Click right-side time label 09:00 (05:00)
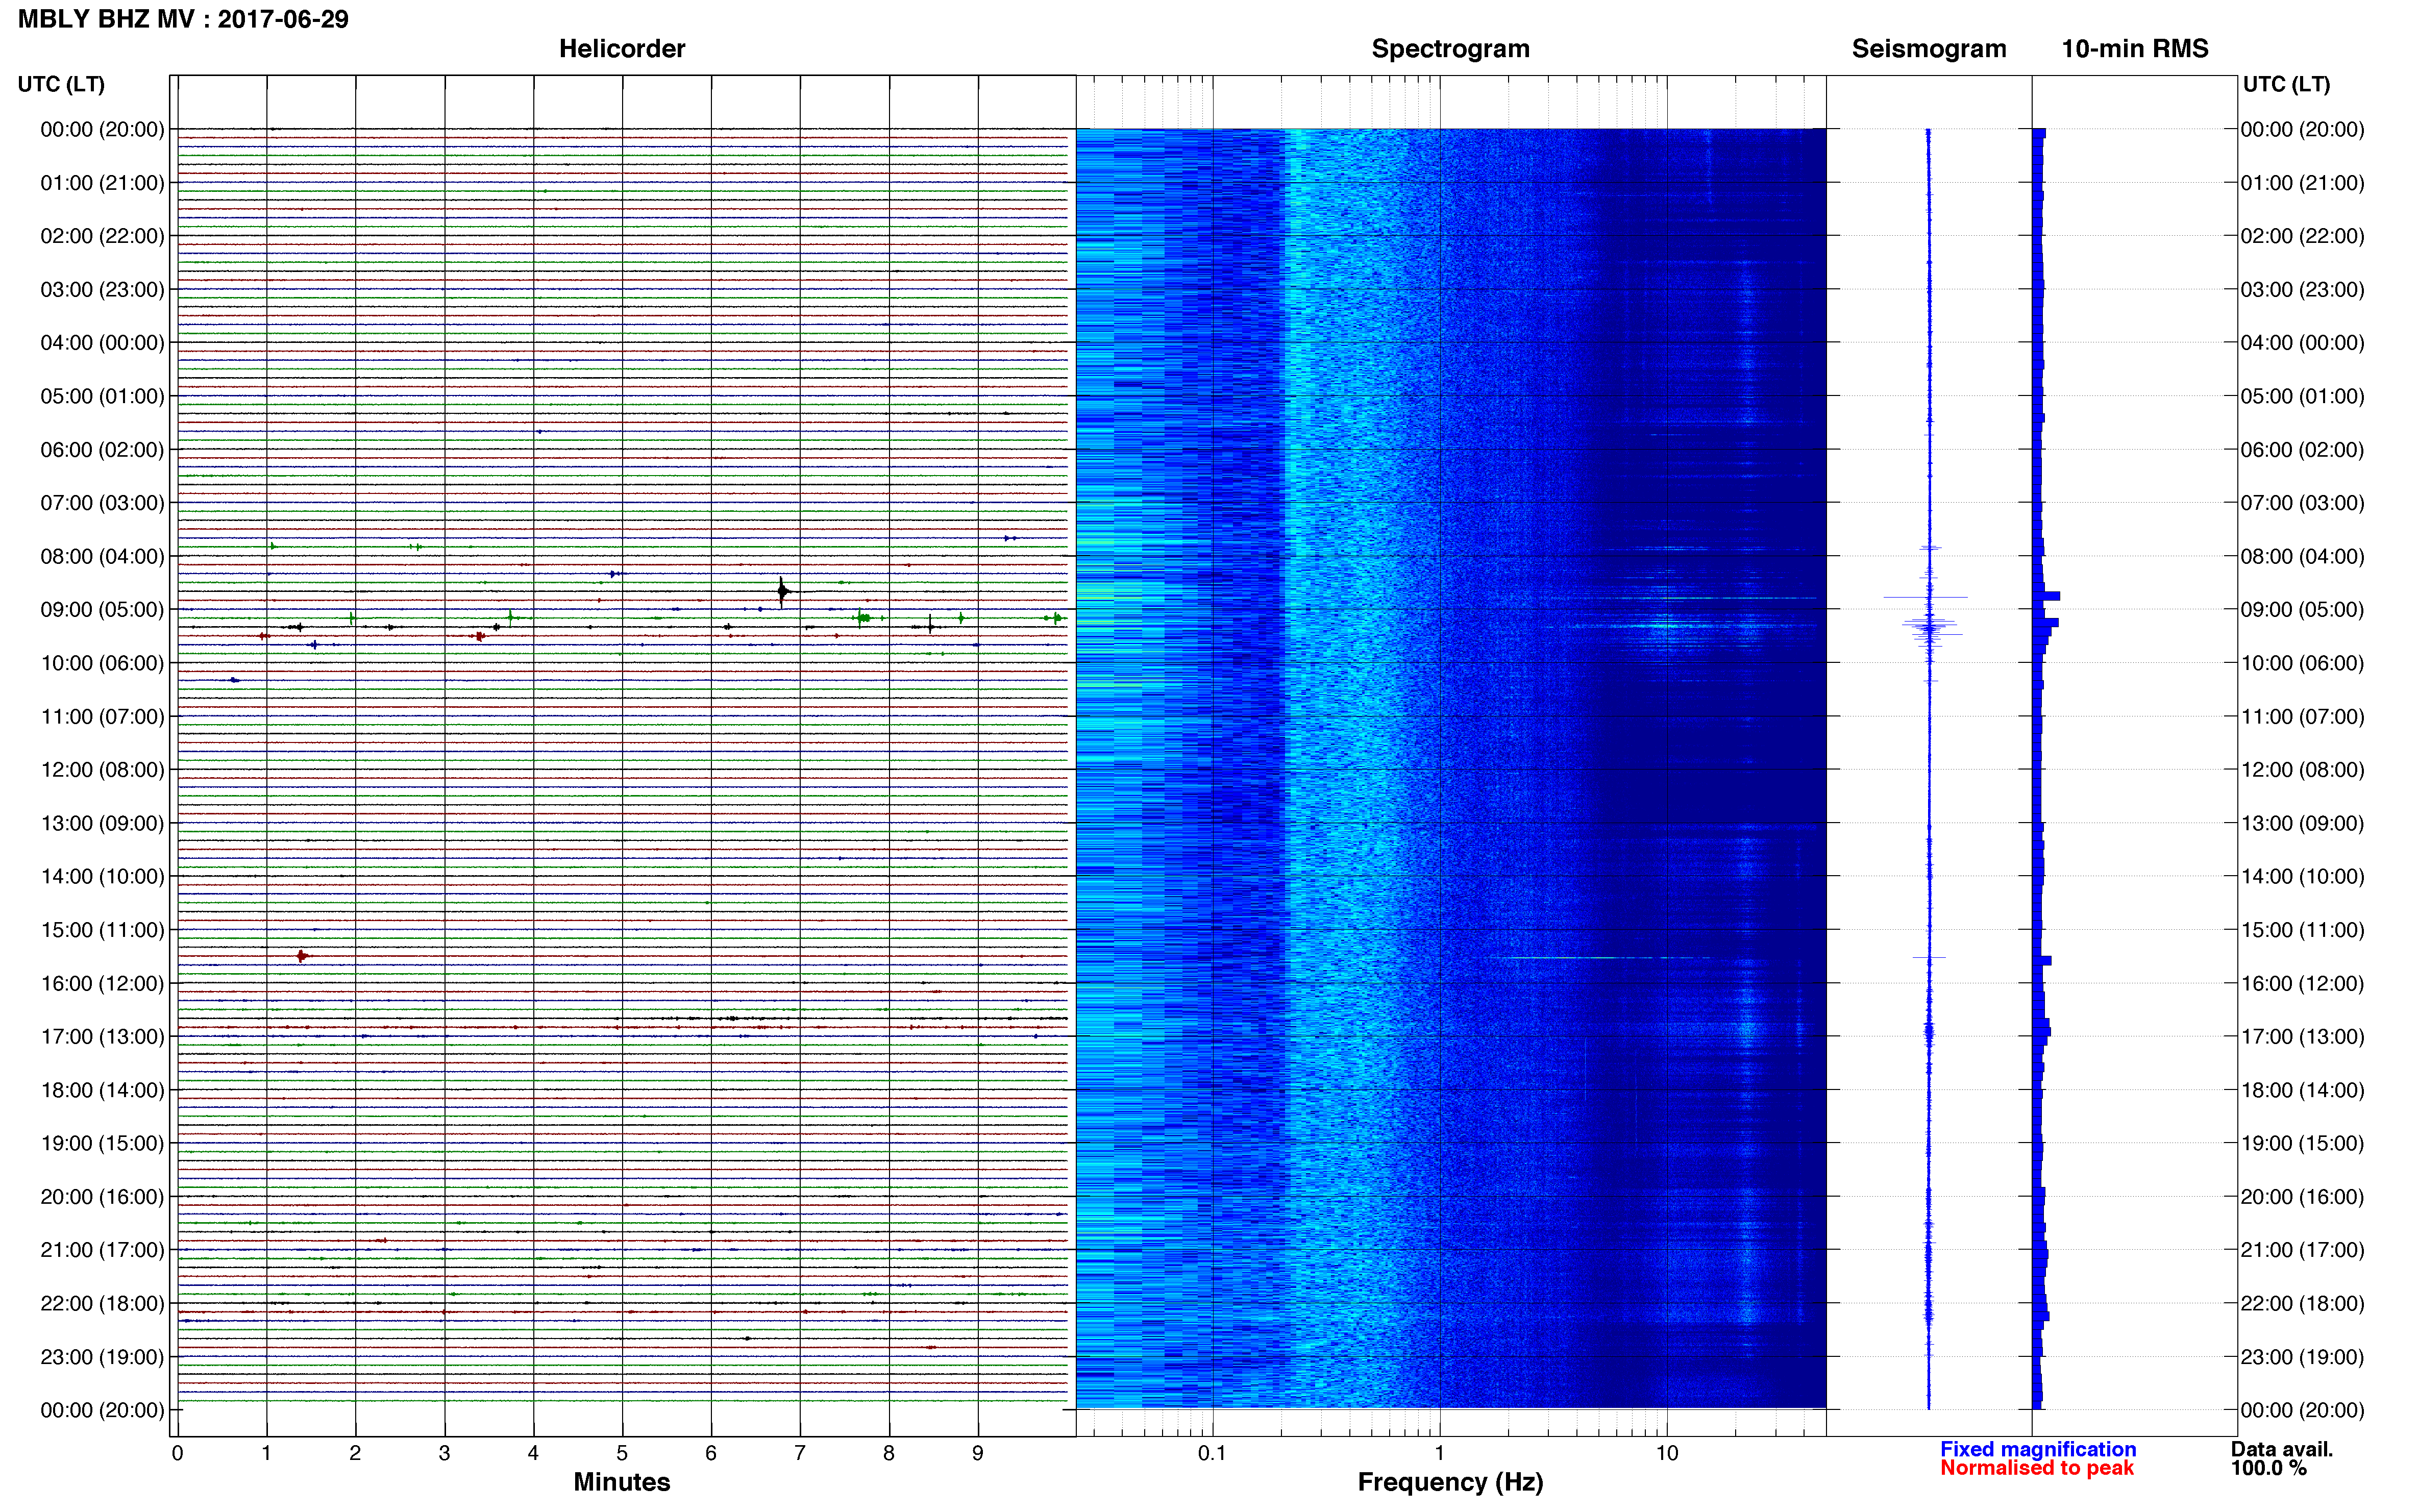This screenshot has width=2419, height=1512. 2302,610
